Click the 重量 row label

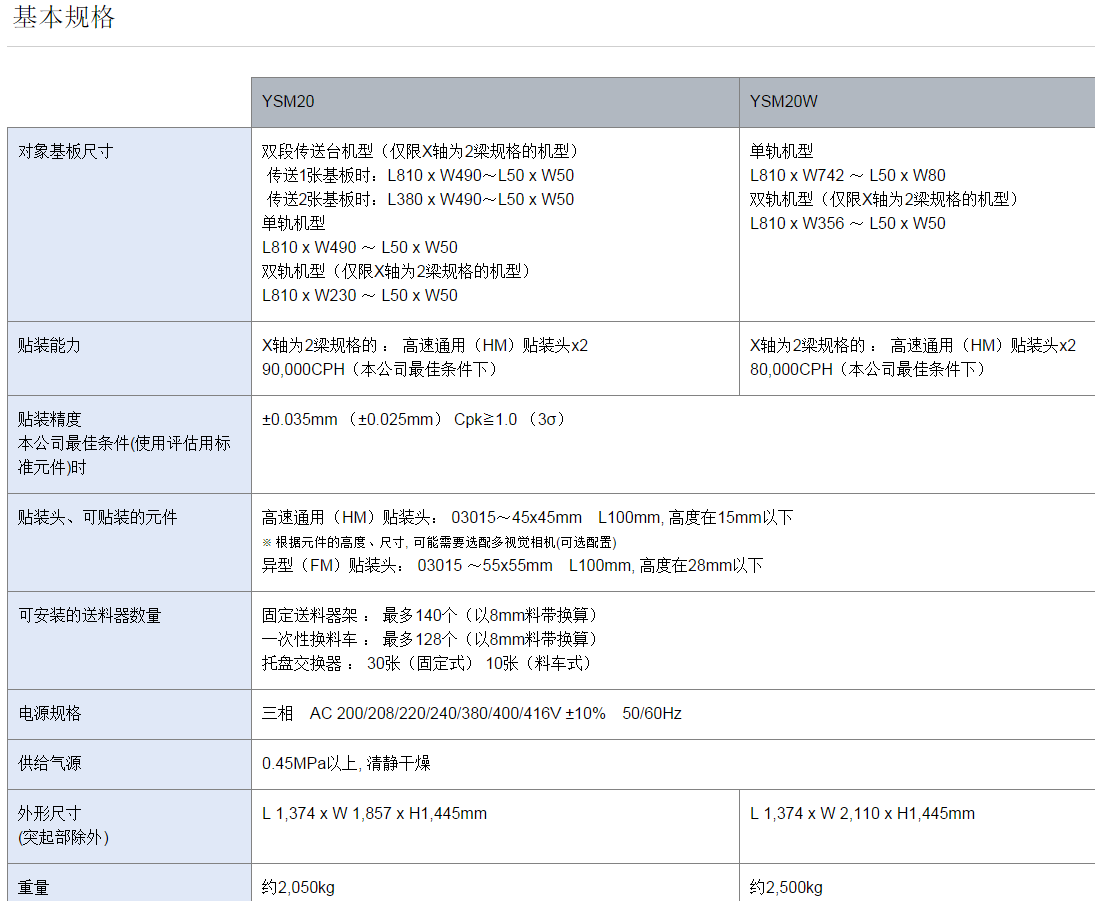34,887
